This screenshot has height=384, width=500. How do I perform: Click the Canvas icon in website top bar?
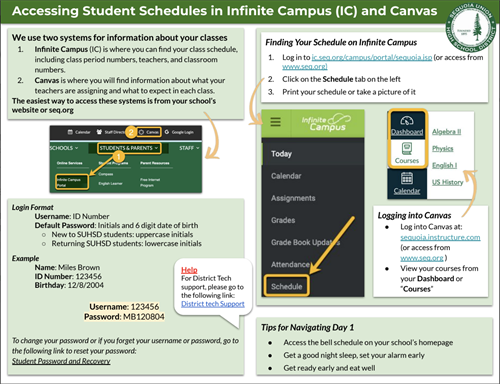coord(141,132)
